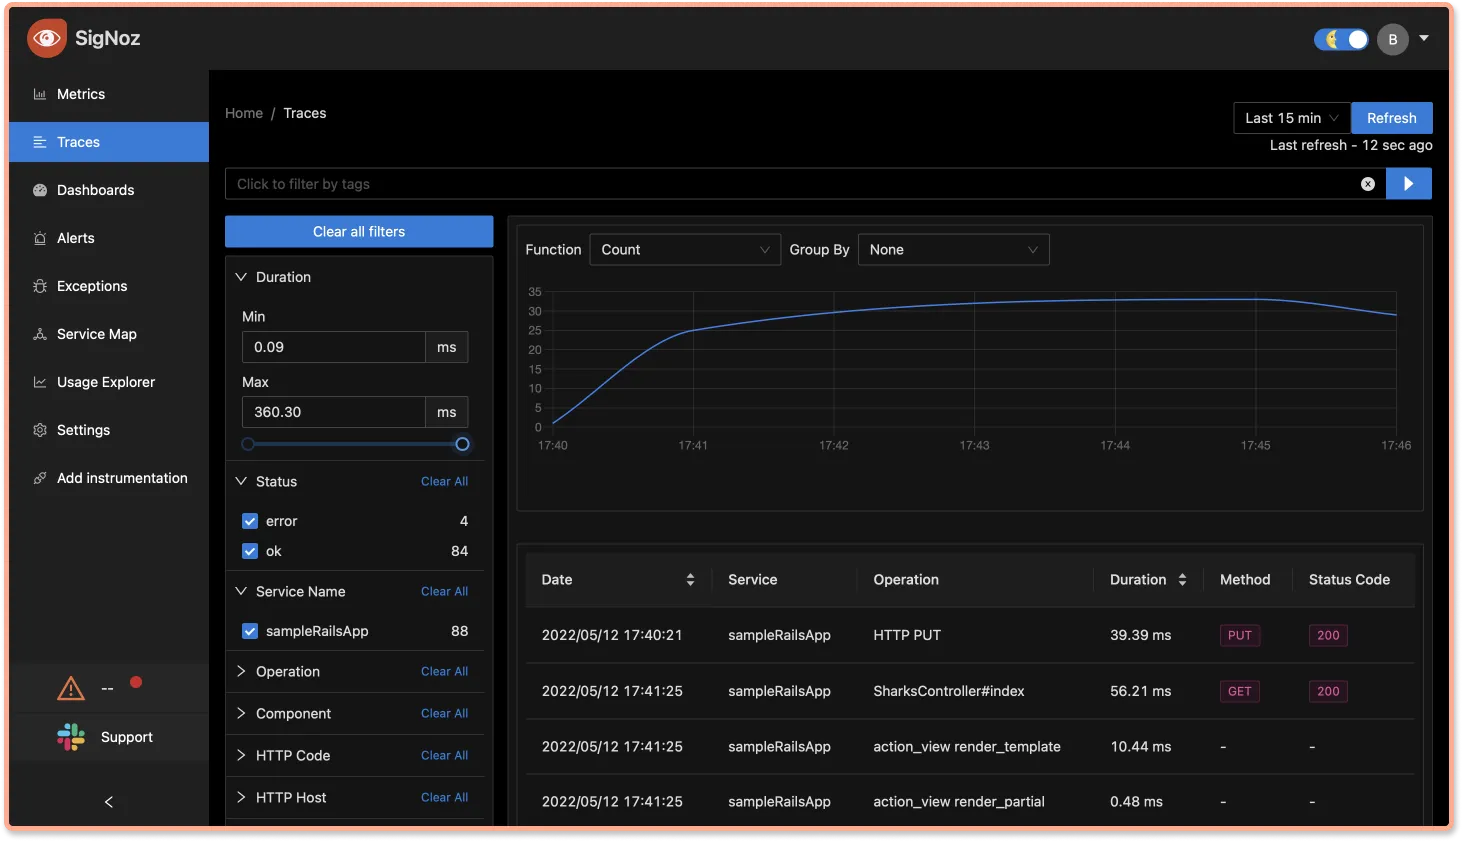Click the Clear all filters button

[359, 232]
